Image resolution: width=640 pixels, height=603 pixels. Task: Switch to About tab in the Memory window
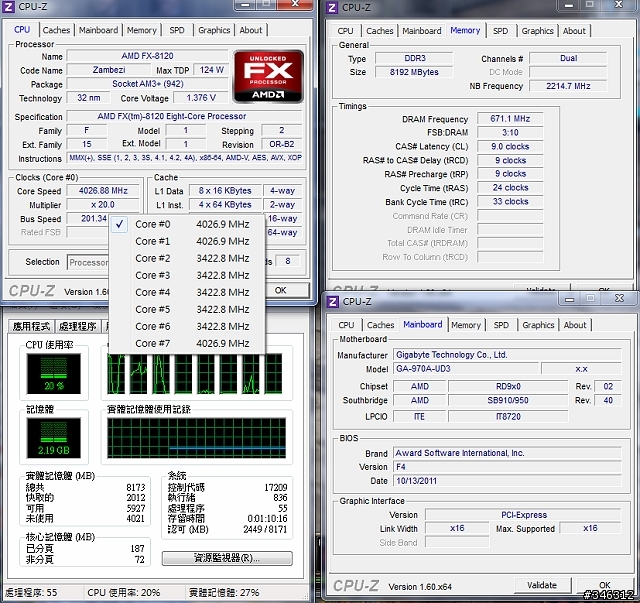click(x=574, y=31)
